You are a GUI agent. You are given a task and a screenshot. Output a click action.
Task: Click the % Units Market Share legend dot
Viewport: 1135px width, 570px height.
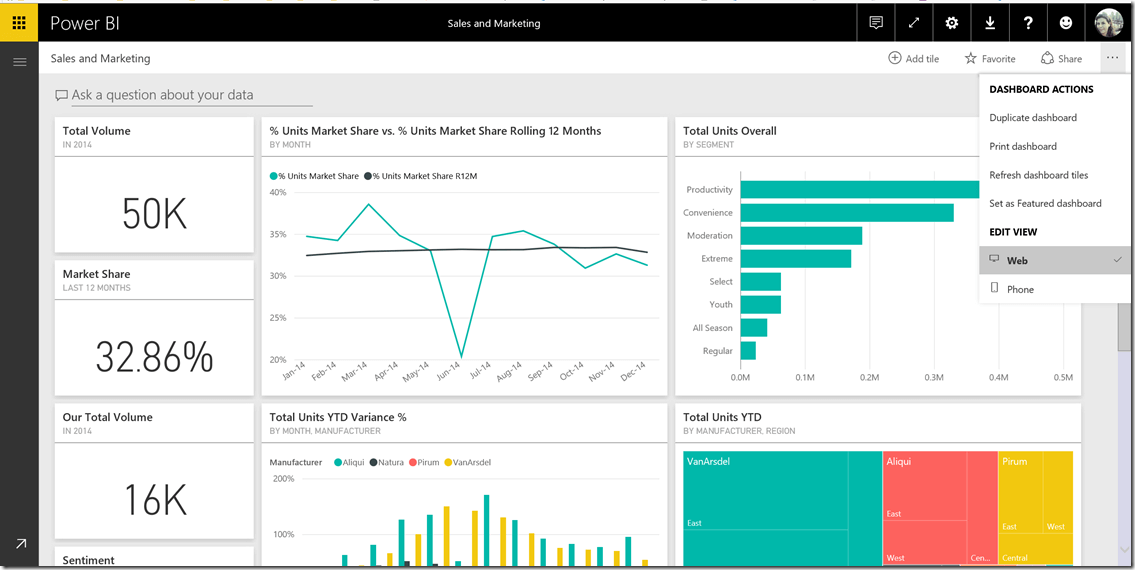(x=273, y=176)
